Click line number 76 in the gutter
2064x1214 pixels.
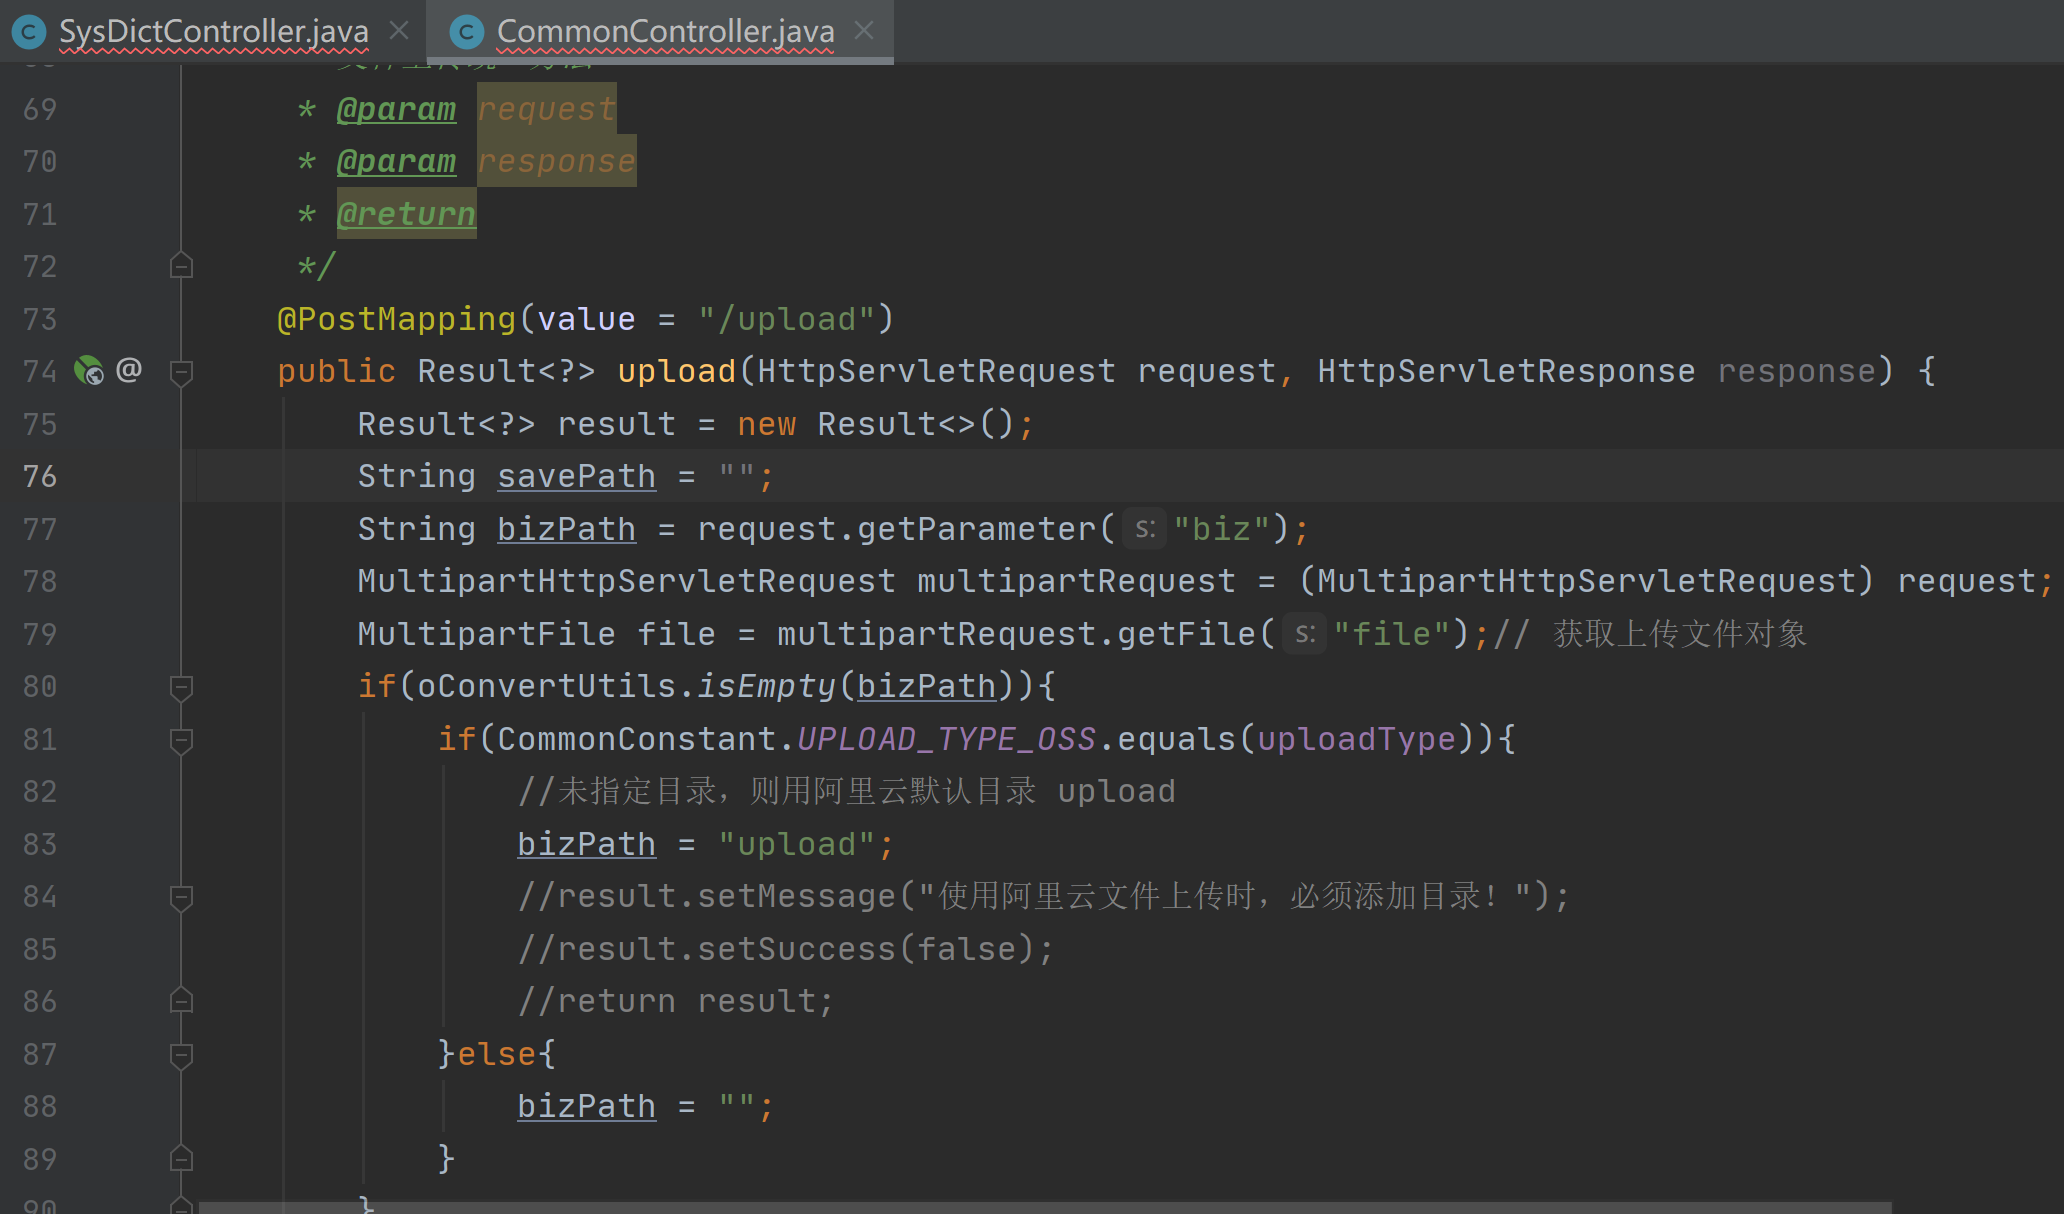tap(40, 476)
